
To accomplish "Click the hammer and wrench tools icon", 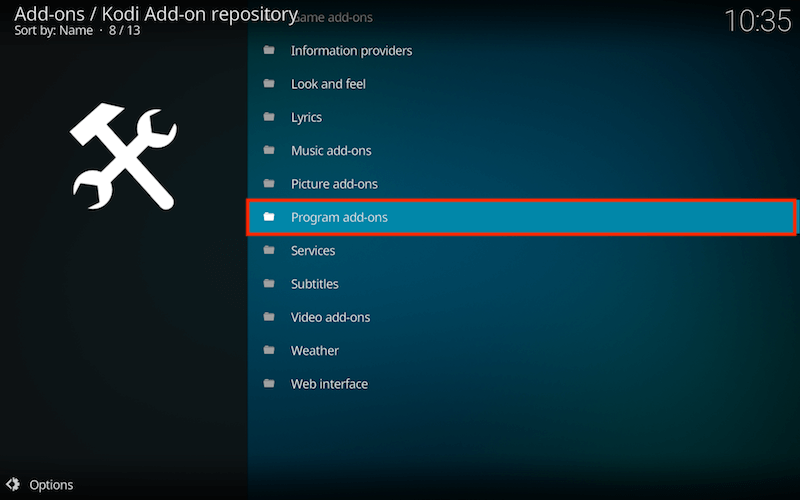I will coord(123,156).
